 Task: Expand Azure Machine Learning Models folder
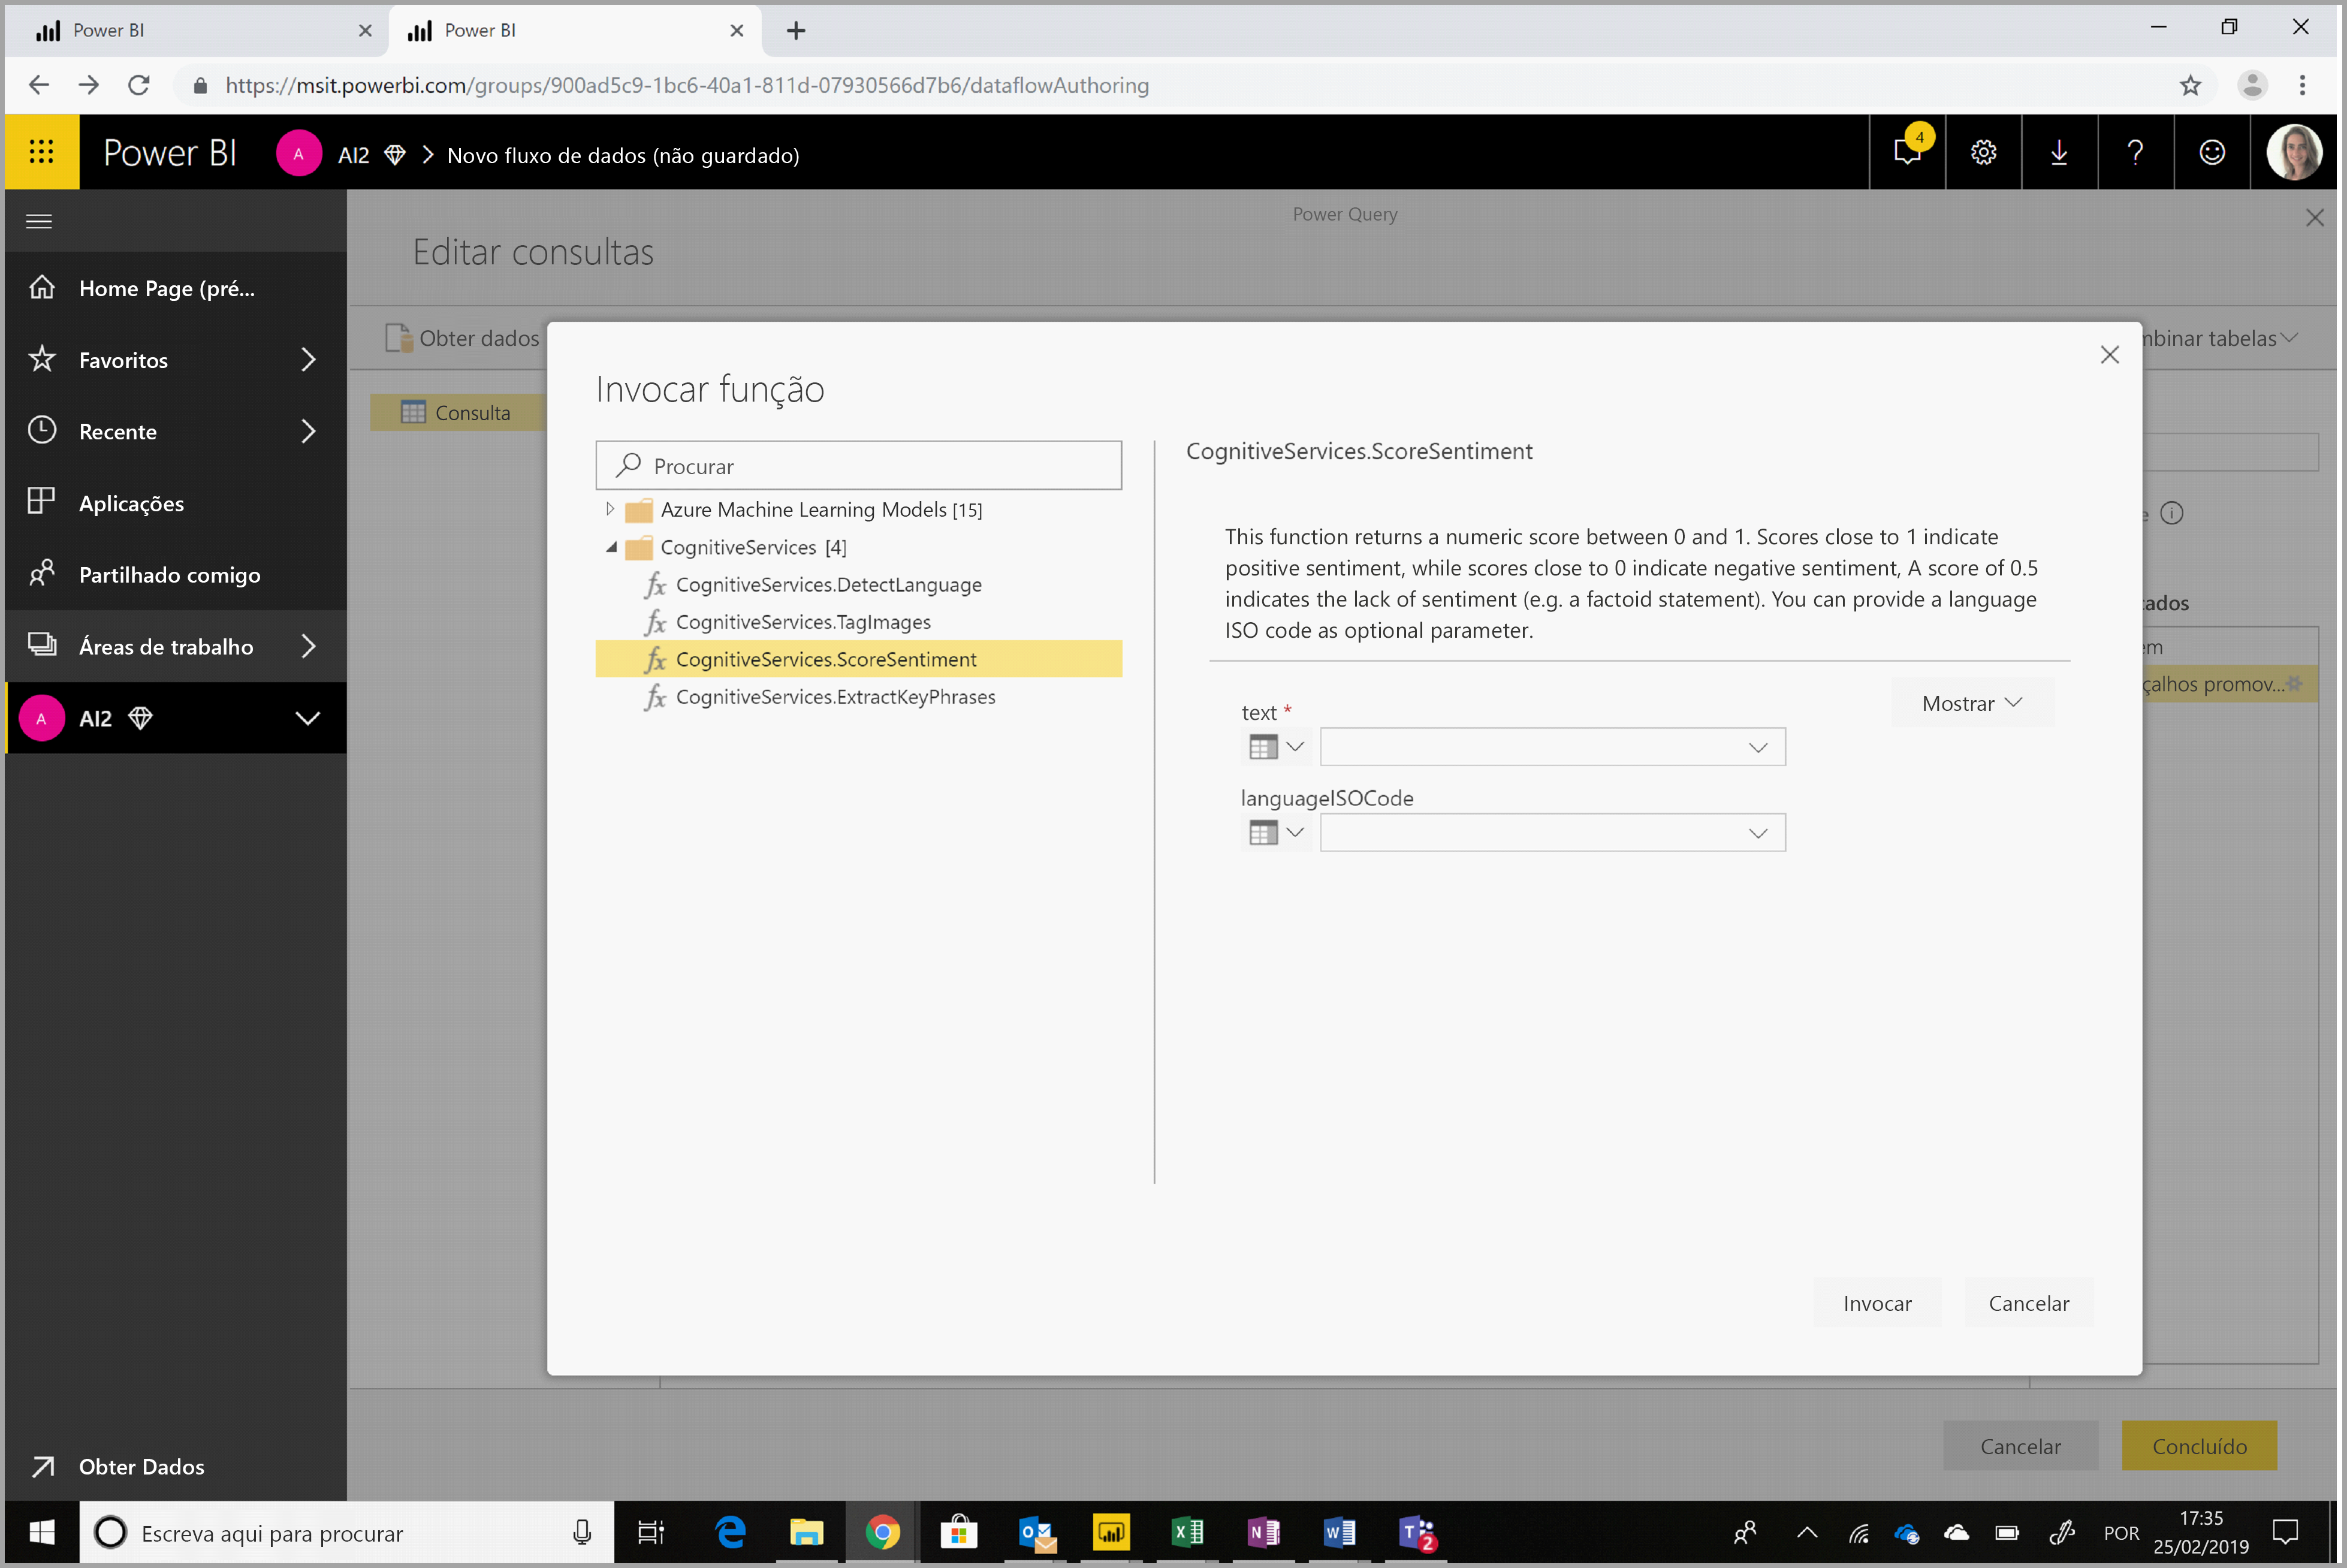click(610, 509)
